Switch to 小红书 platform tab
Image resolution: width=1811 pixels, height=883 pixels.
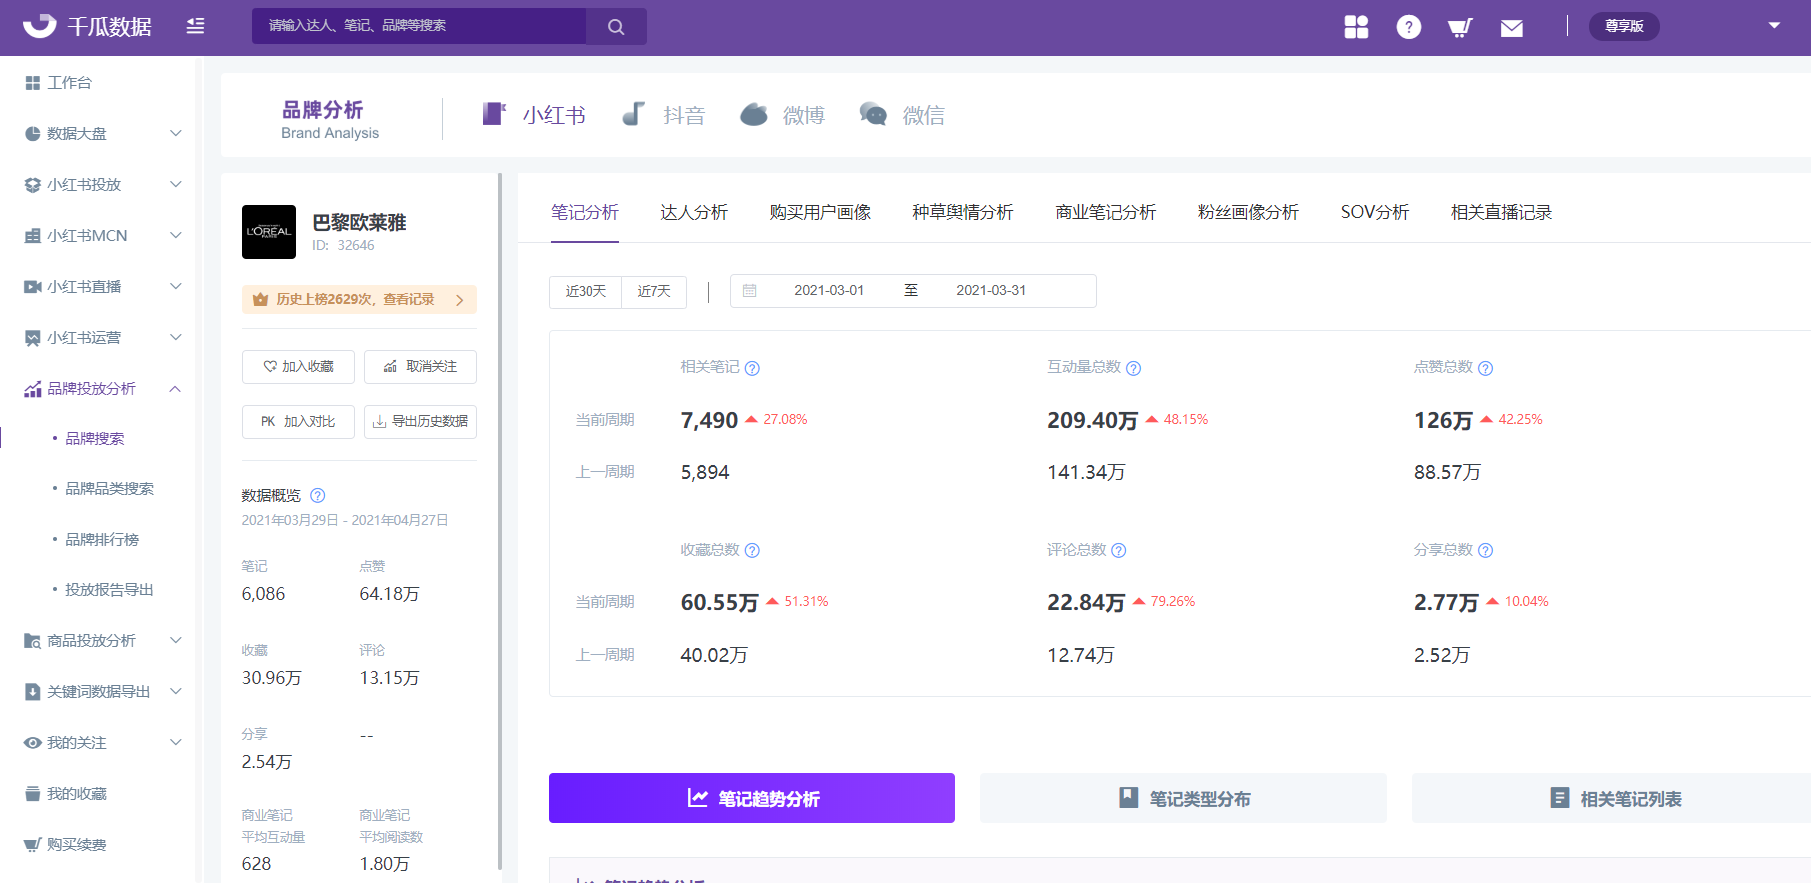534,115
